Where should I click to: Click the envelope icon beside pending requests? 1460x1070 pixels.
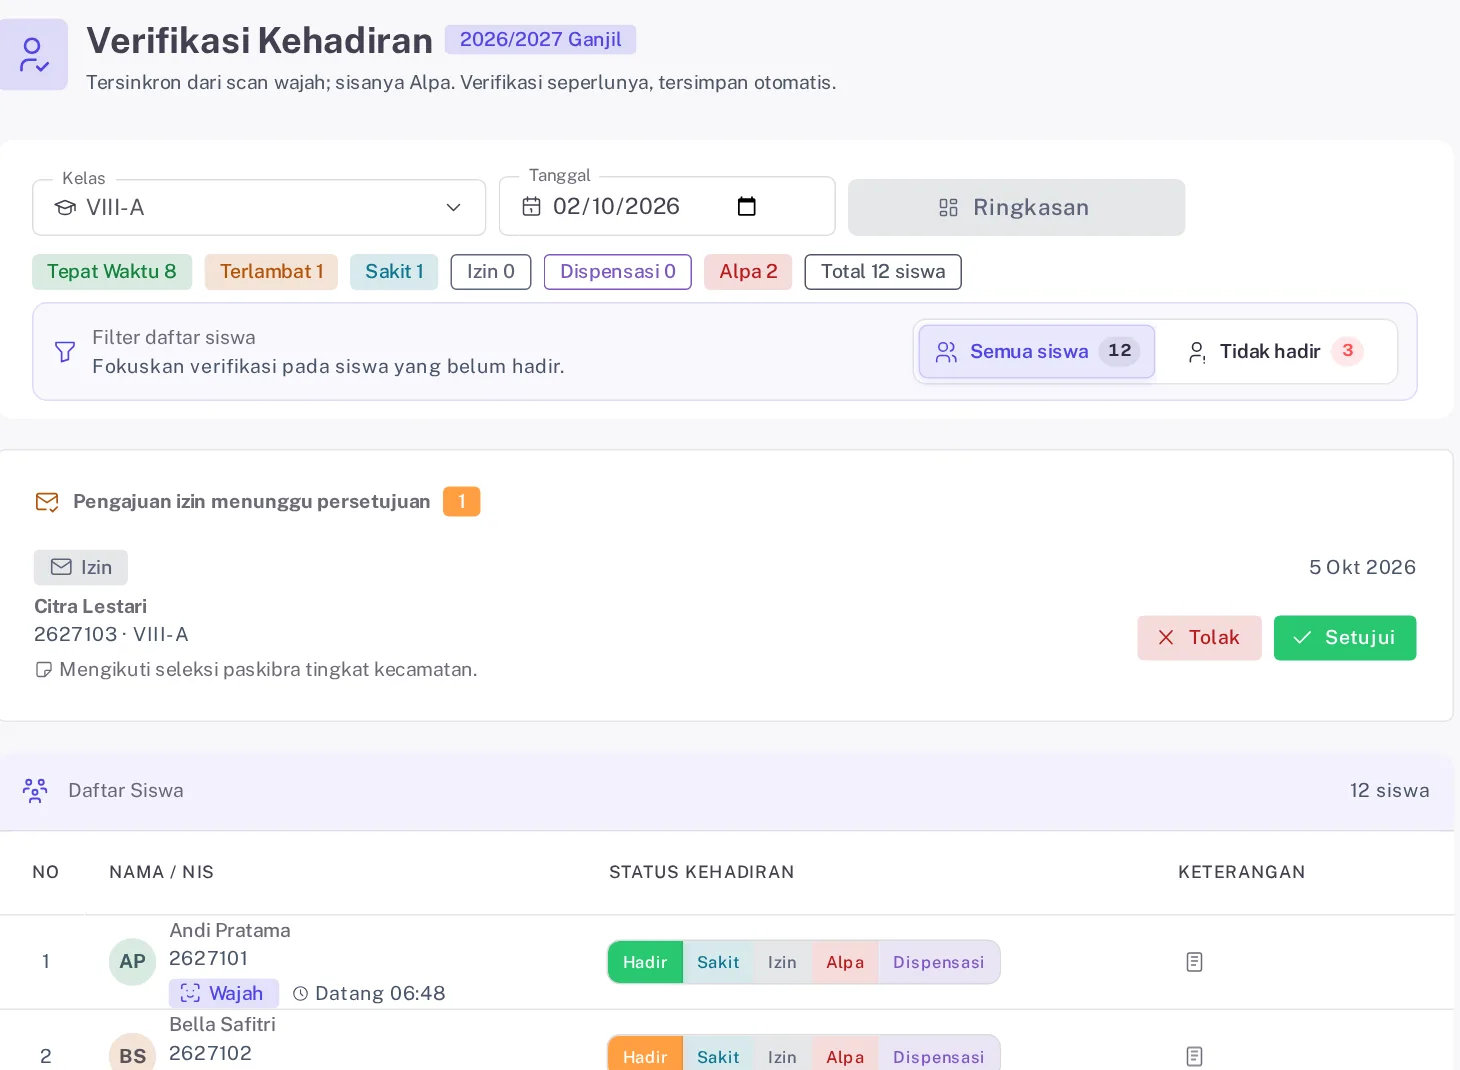coord(47,502)
